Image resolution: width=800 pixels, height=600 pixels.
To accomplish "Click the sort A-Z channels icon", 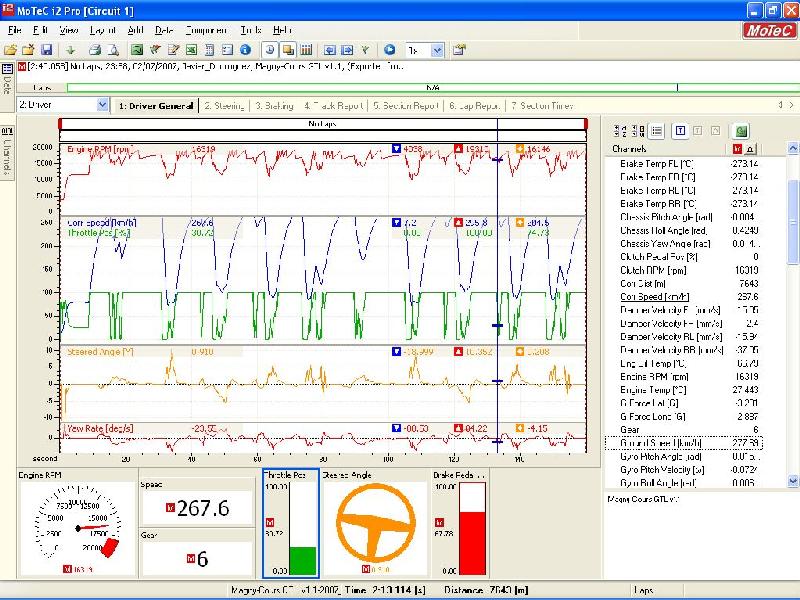I will (x=620, y=131).
